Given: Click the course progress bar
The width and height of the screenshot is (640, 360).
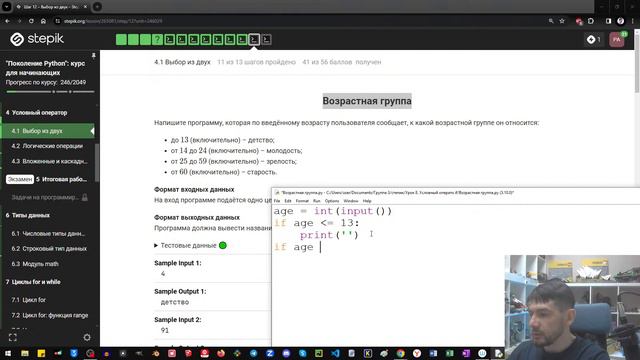Looking at the screenshot, I should [x=50, y=92].
